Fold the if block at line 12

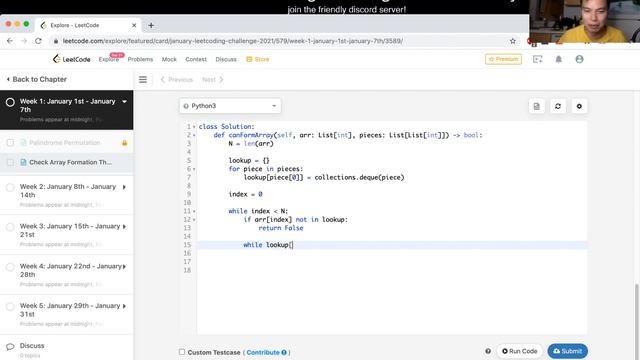click(x=194, y=220)
